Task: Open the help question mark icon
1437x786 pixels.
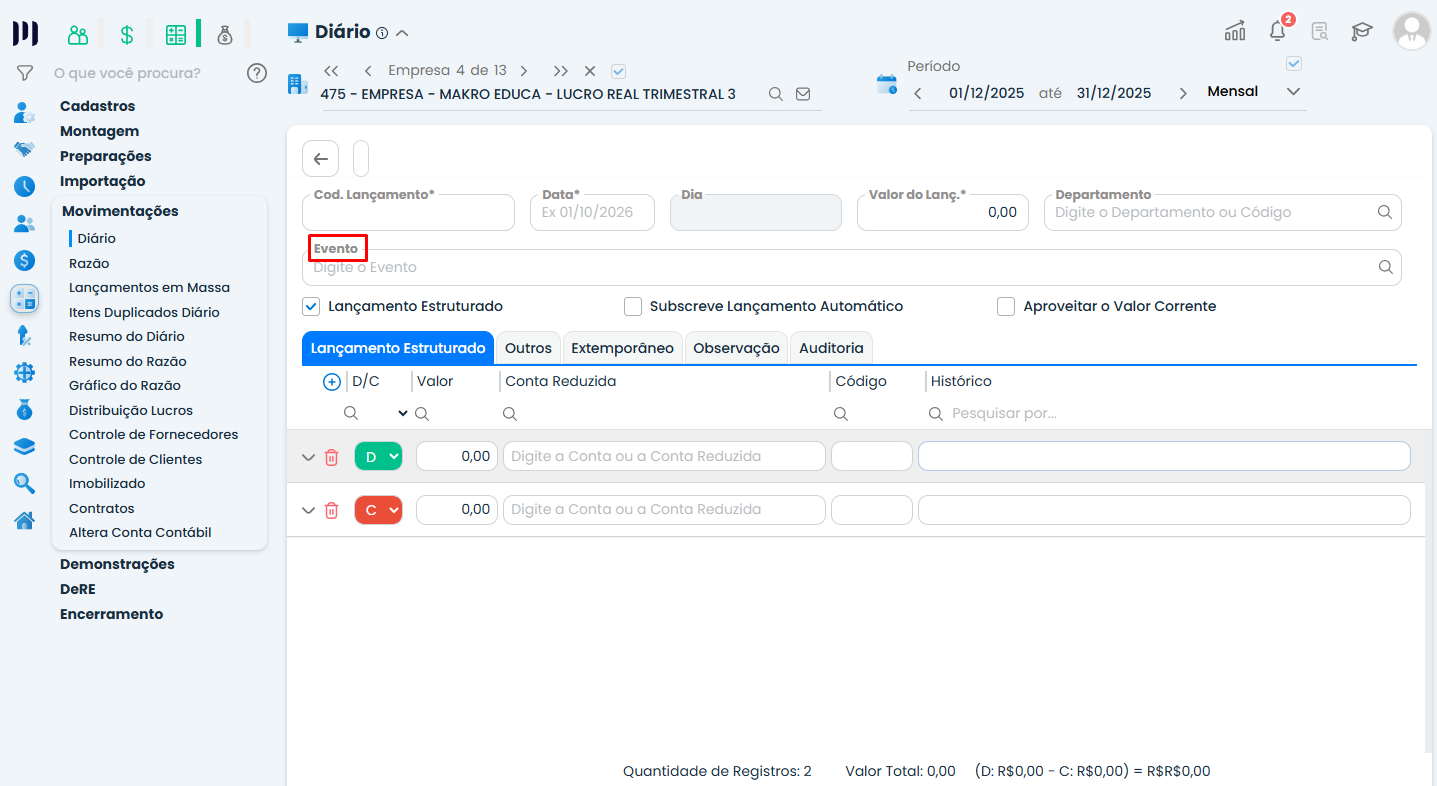Action: (x=257, y=73)
